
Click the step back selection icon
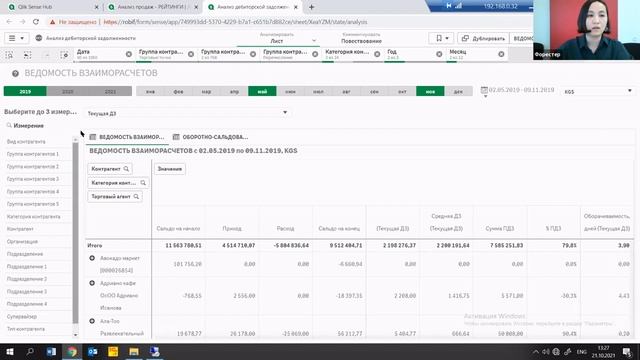point(27,55)
